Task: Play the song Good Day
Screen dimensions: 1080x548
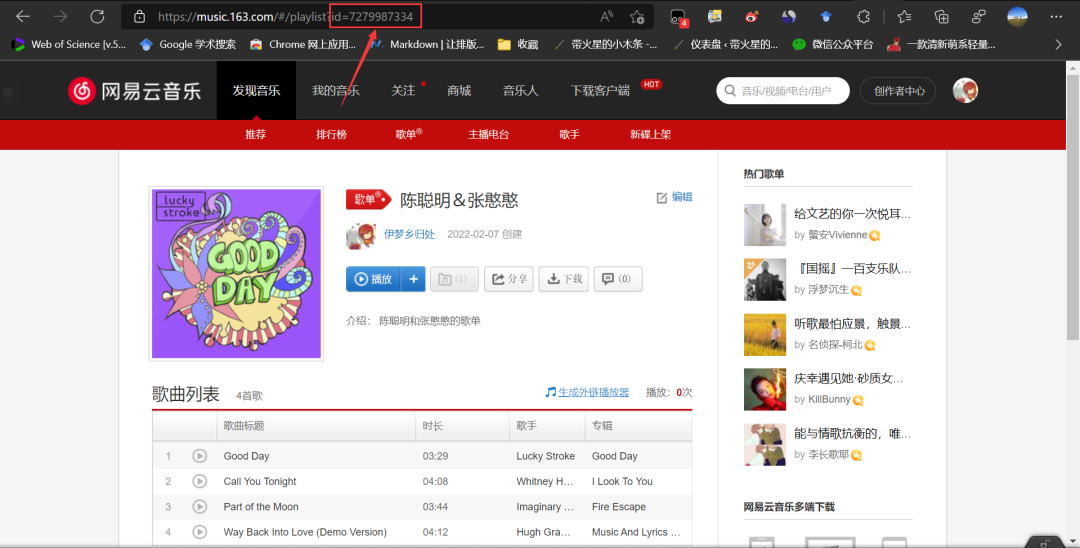Action: [200, 456]
